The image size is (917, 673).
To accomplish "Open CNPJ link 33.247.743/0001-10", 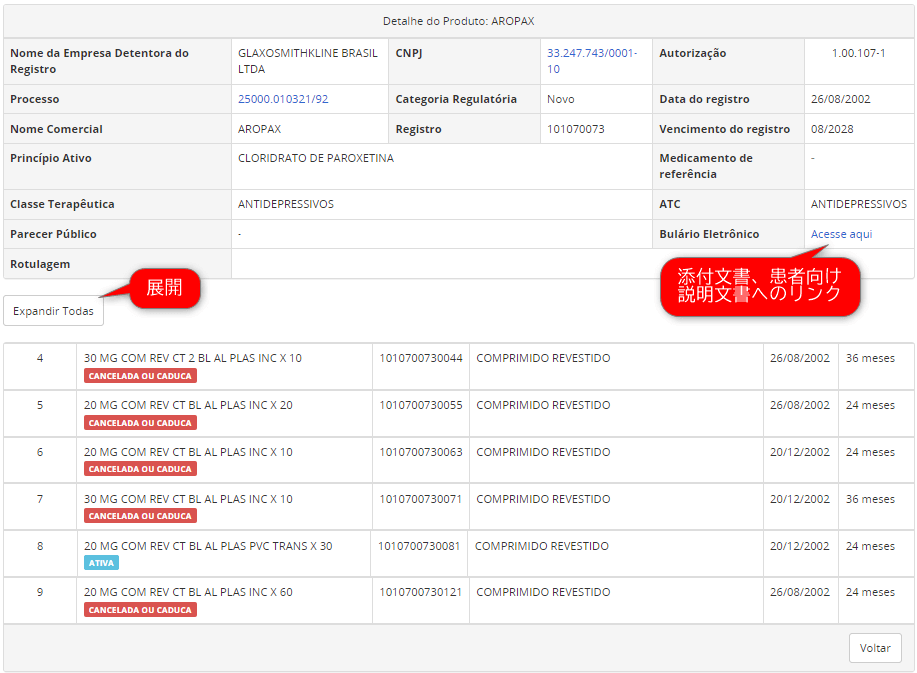I will (591, 61).
